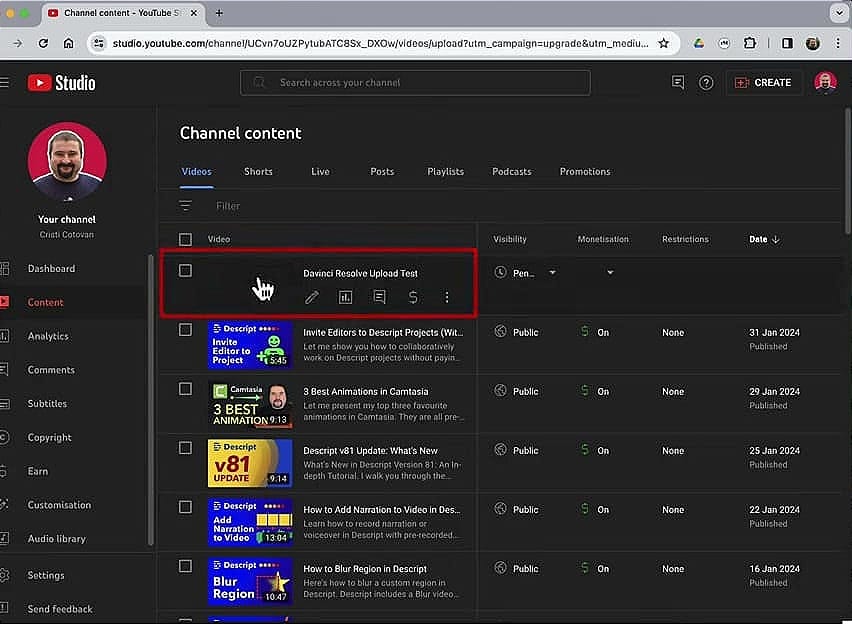Open the comments icon on the highlighted row

coord(379,297)
